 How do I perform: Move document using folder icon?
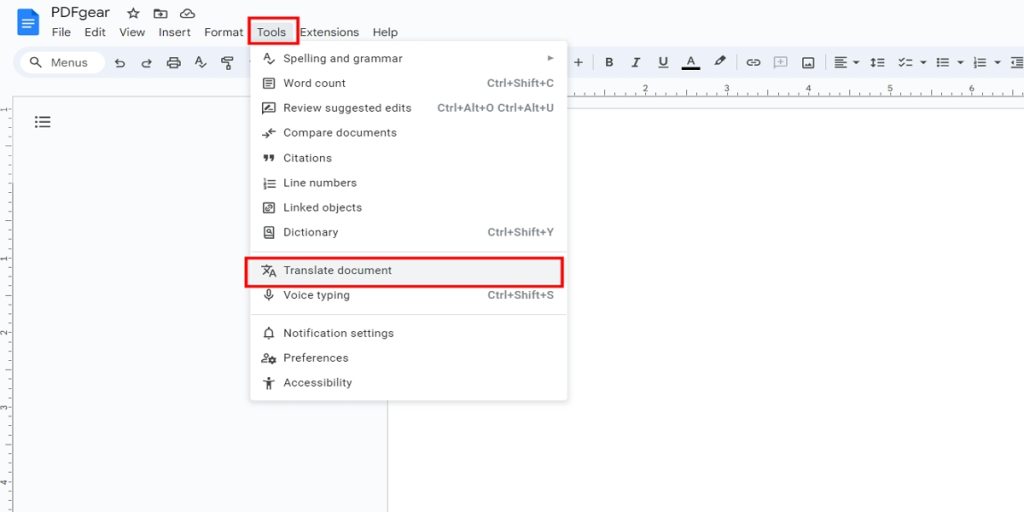[160, 13]
